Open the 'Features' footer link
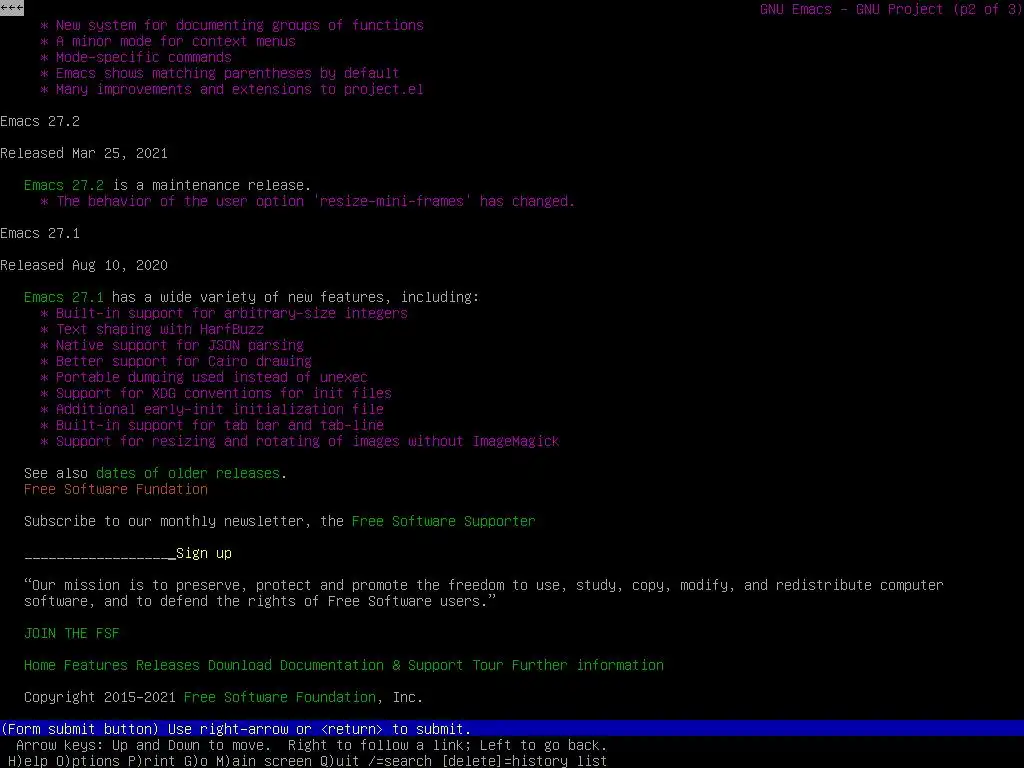 [x=95, y=665]
